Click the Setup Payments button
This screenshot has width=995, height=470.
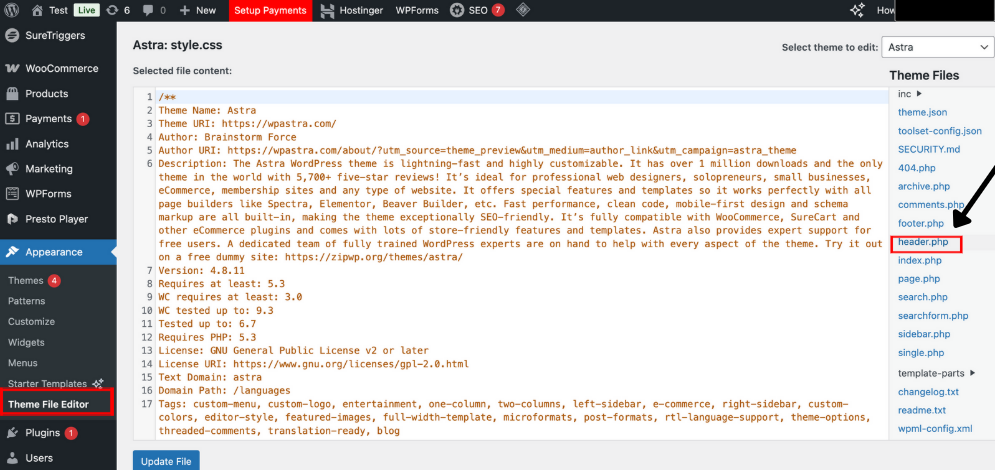(x=270, y=10)
